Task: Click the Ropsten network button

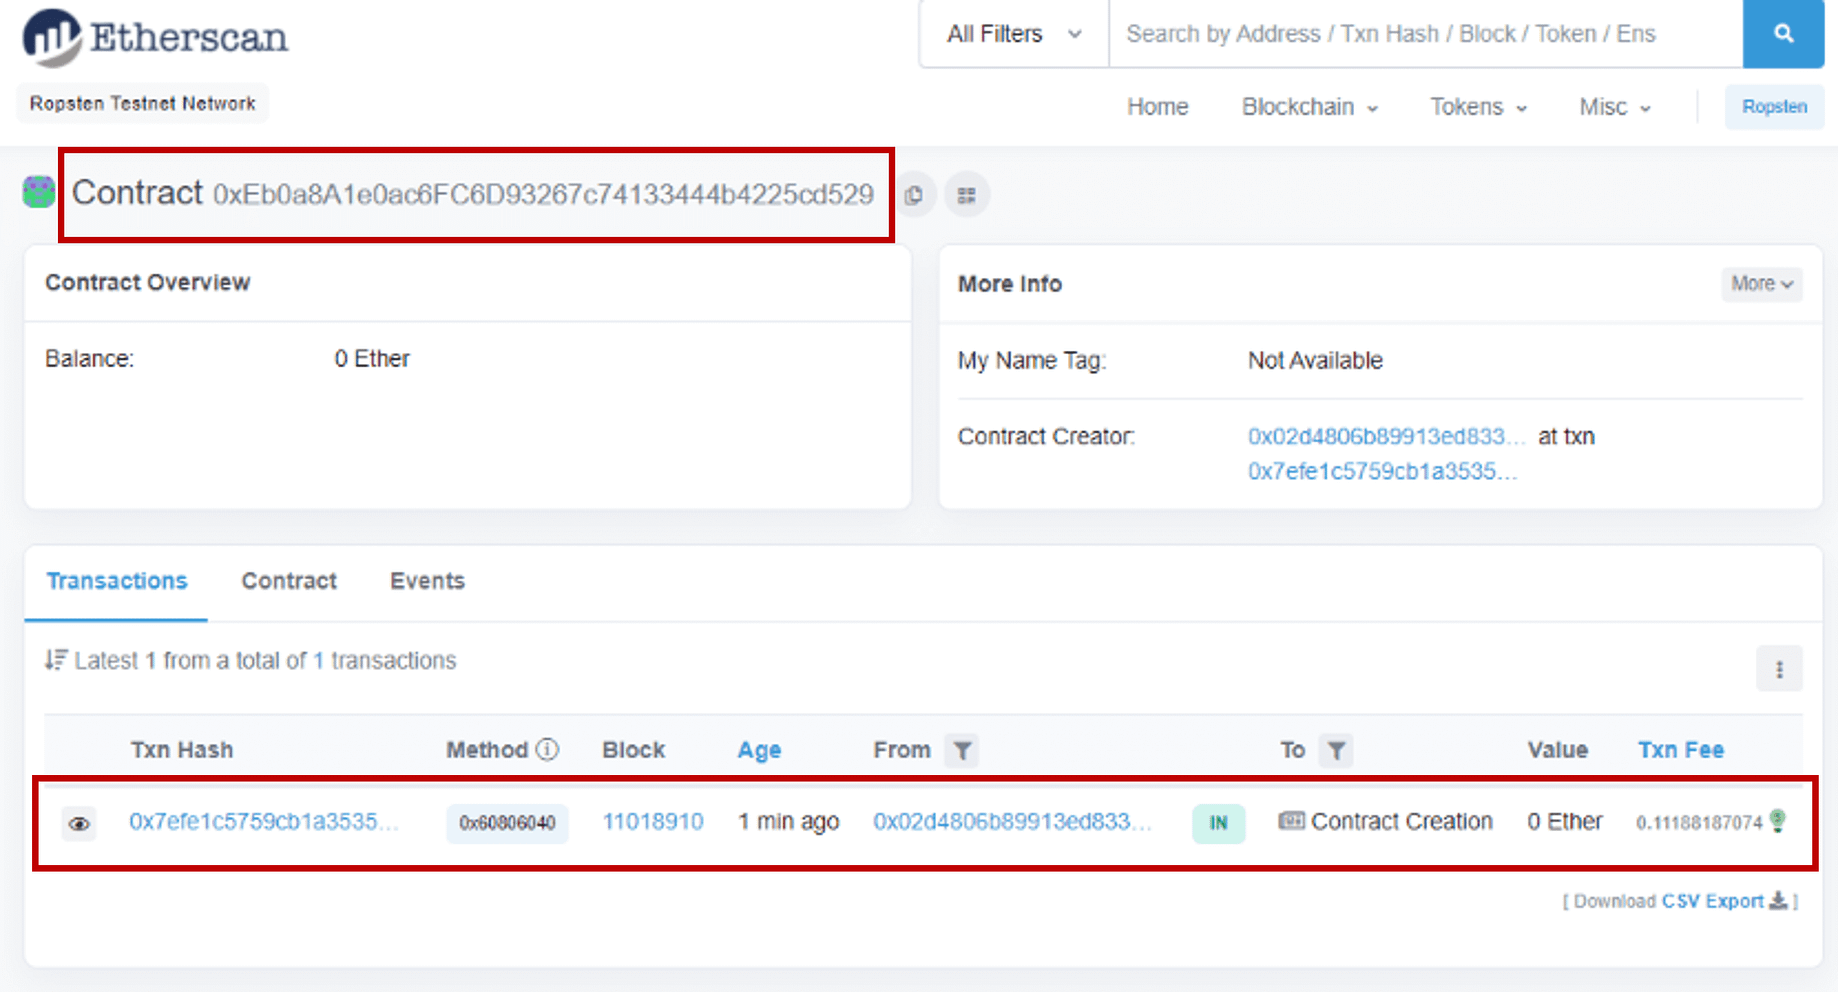Action: 1774,107
